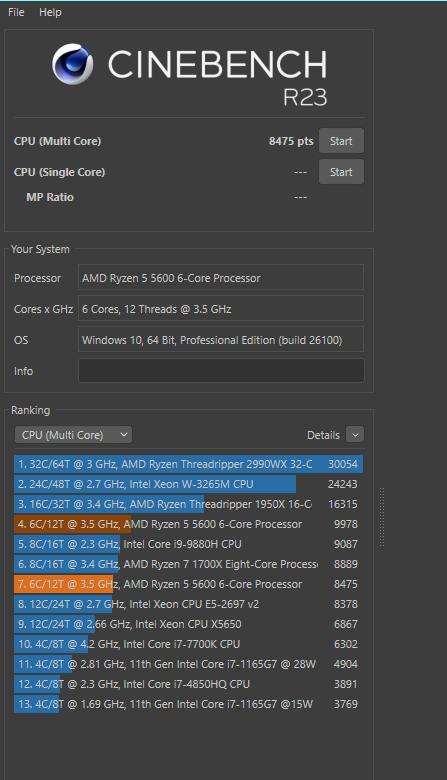The width and height of the screenshot is (447, 780).
Task: Click the CPU (Single Core) label
Action: 60,172
